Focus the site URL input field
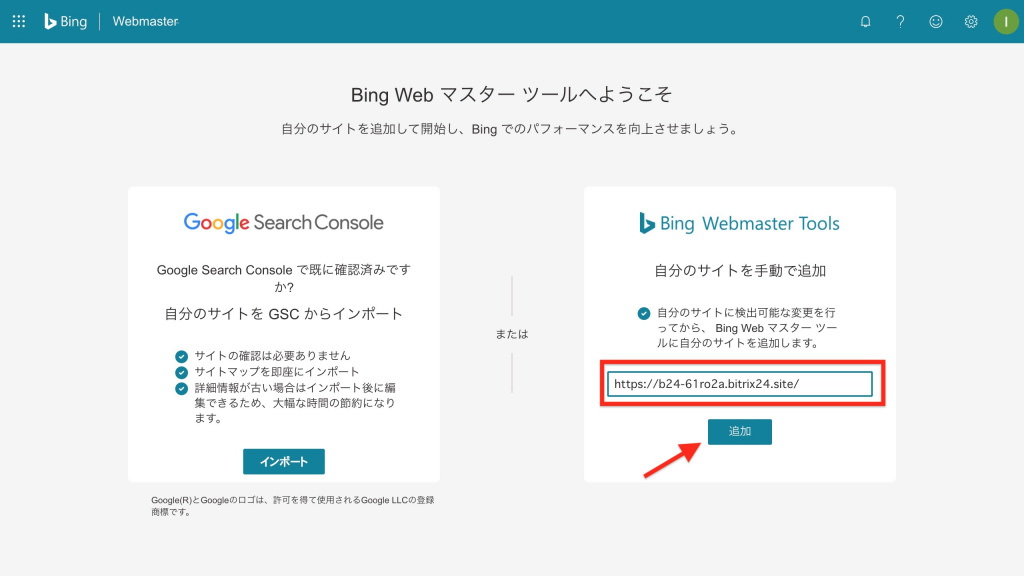1024x576 pixels. (739, 384)
